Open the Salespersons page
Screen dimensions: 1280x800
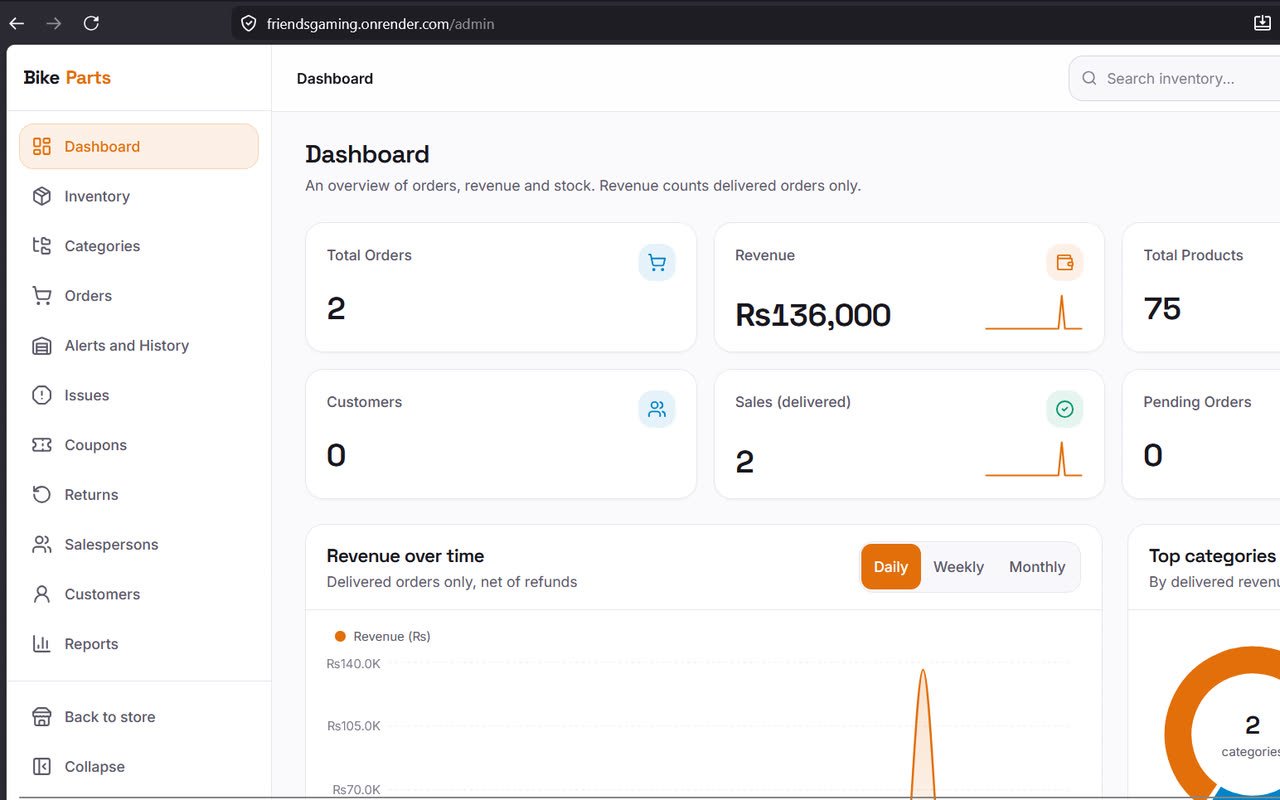tap(139, 545)
